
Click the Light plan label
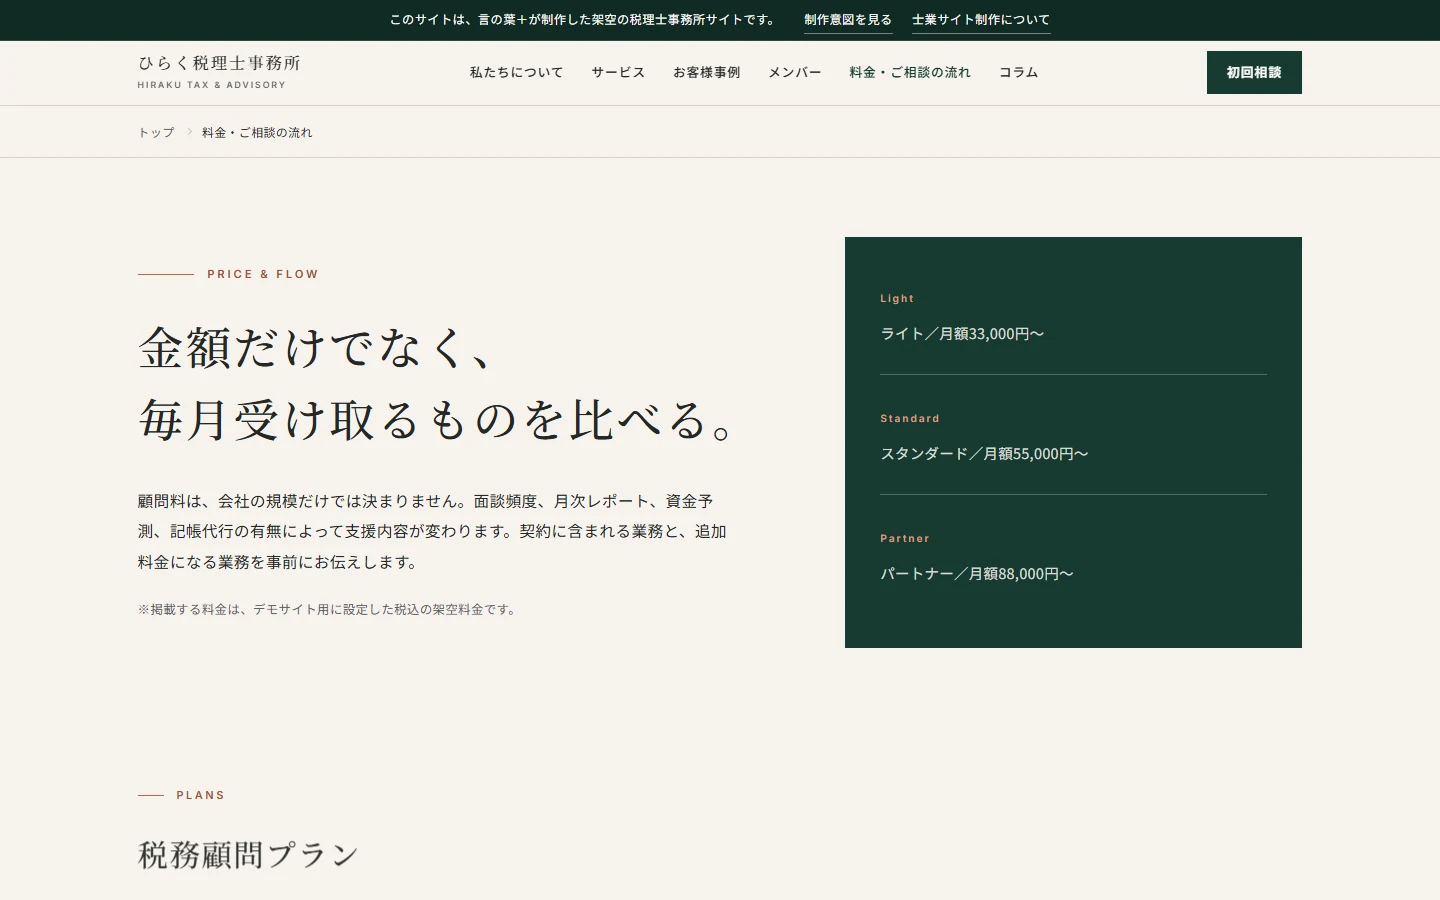click(897, 299)
